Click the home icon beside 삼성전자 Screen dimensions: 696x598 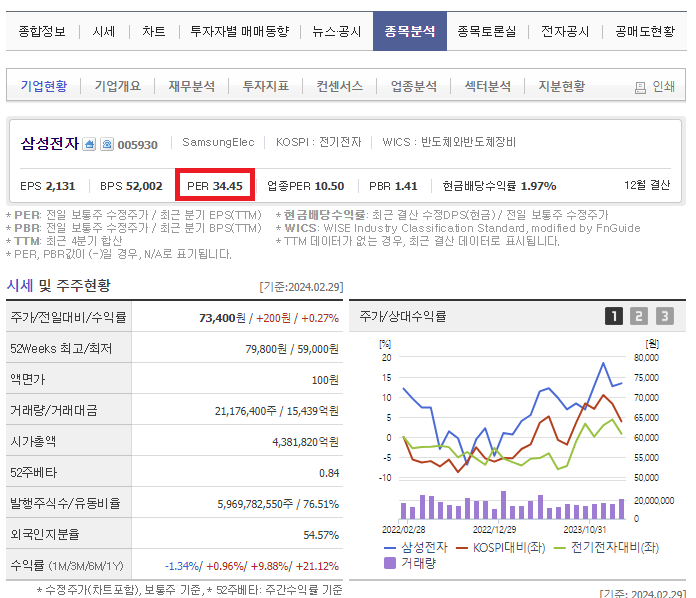pyautogui.click(x=89, y=144)
